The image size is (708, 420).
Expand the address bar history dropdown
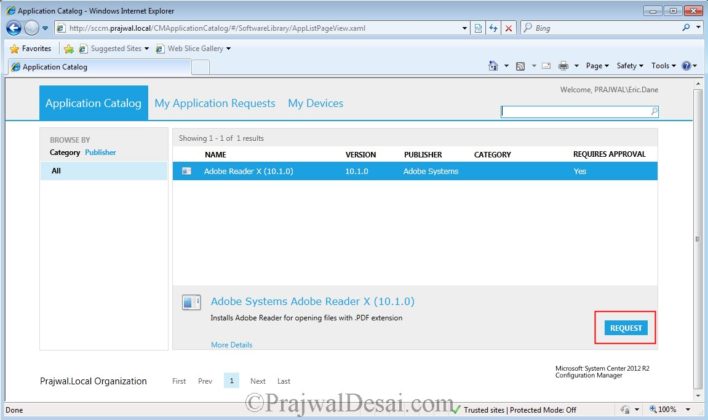(x=465, y=28)
